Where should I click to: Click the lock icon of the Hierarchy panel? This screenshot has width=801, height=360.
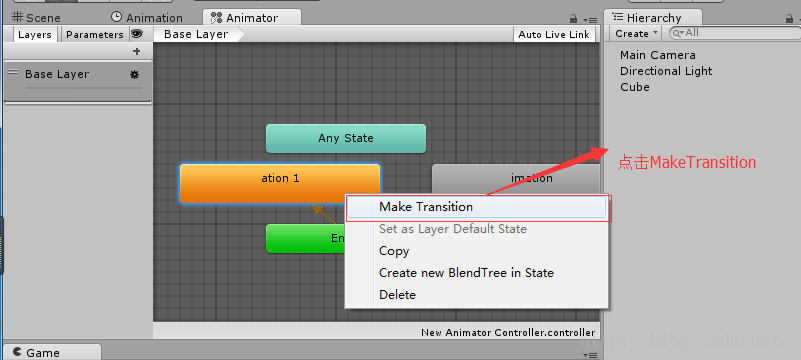(x=790, y=18)
